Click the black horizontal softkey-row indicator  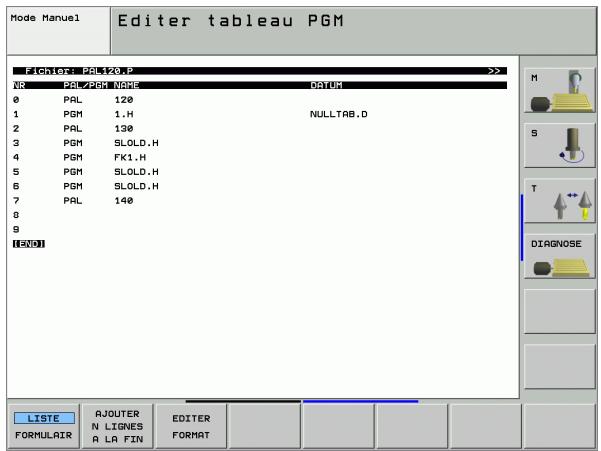point(243,401)
